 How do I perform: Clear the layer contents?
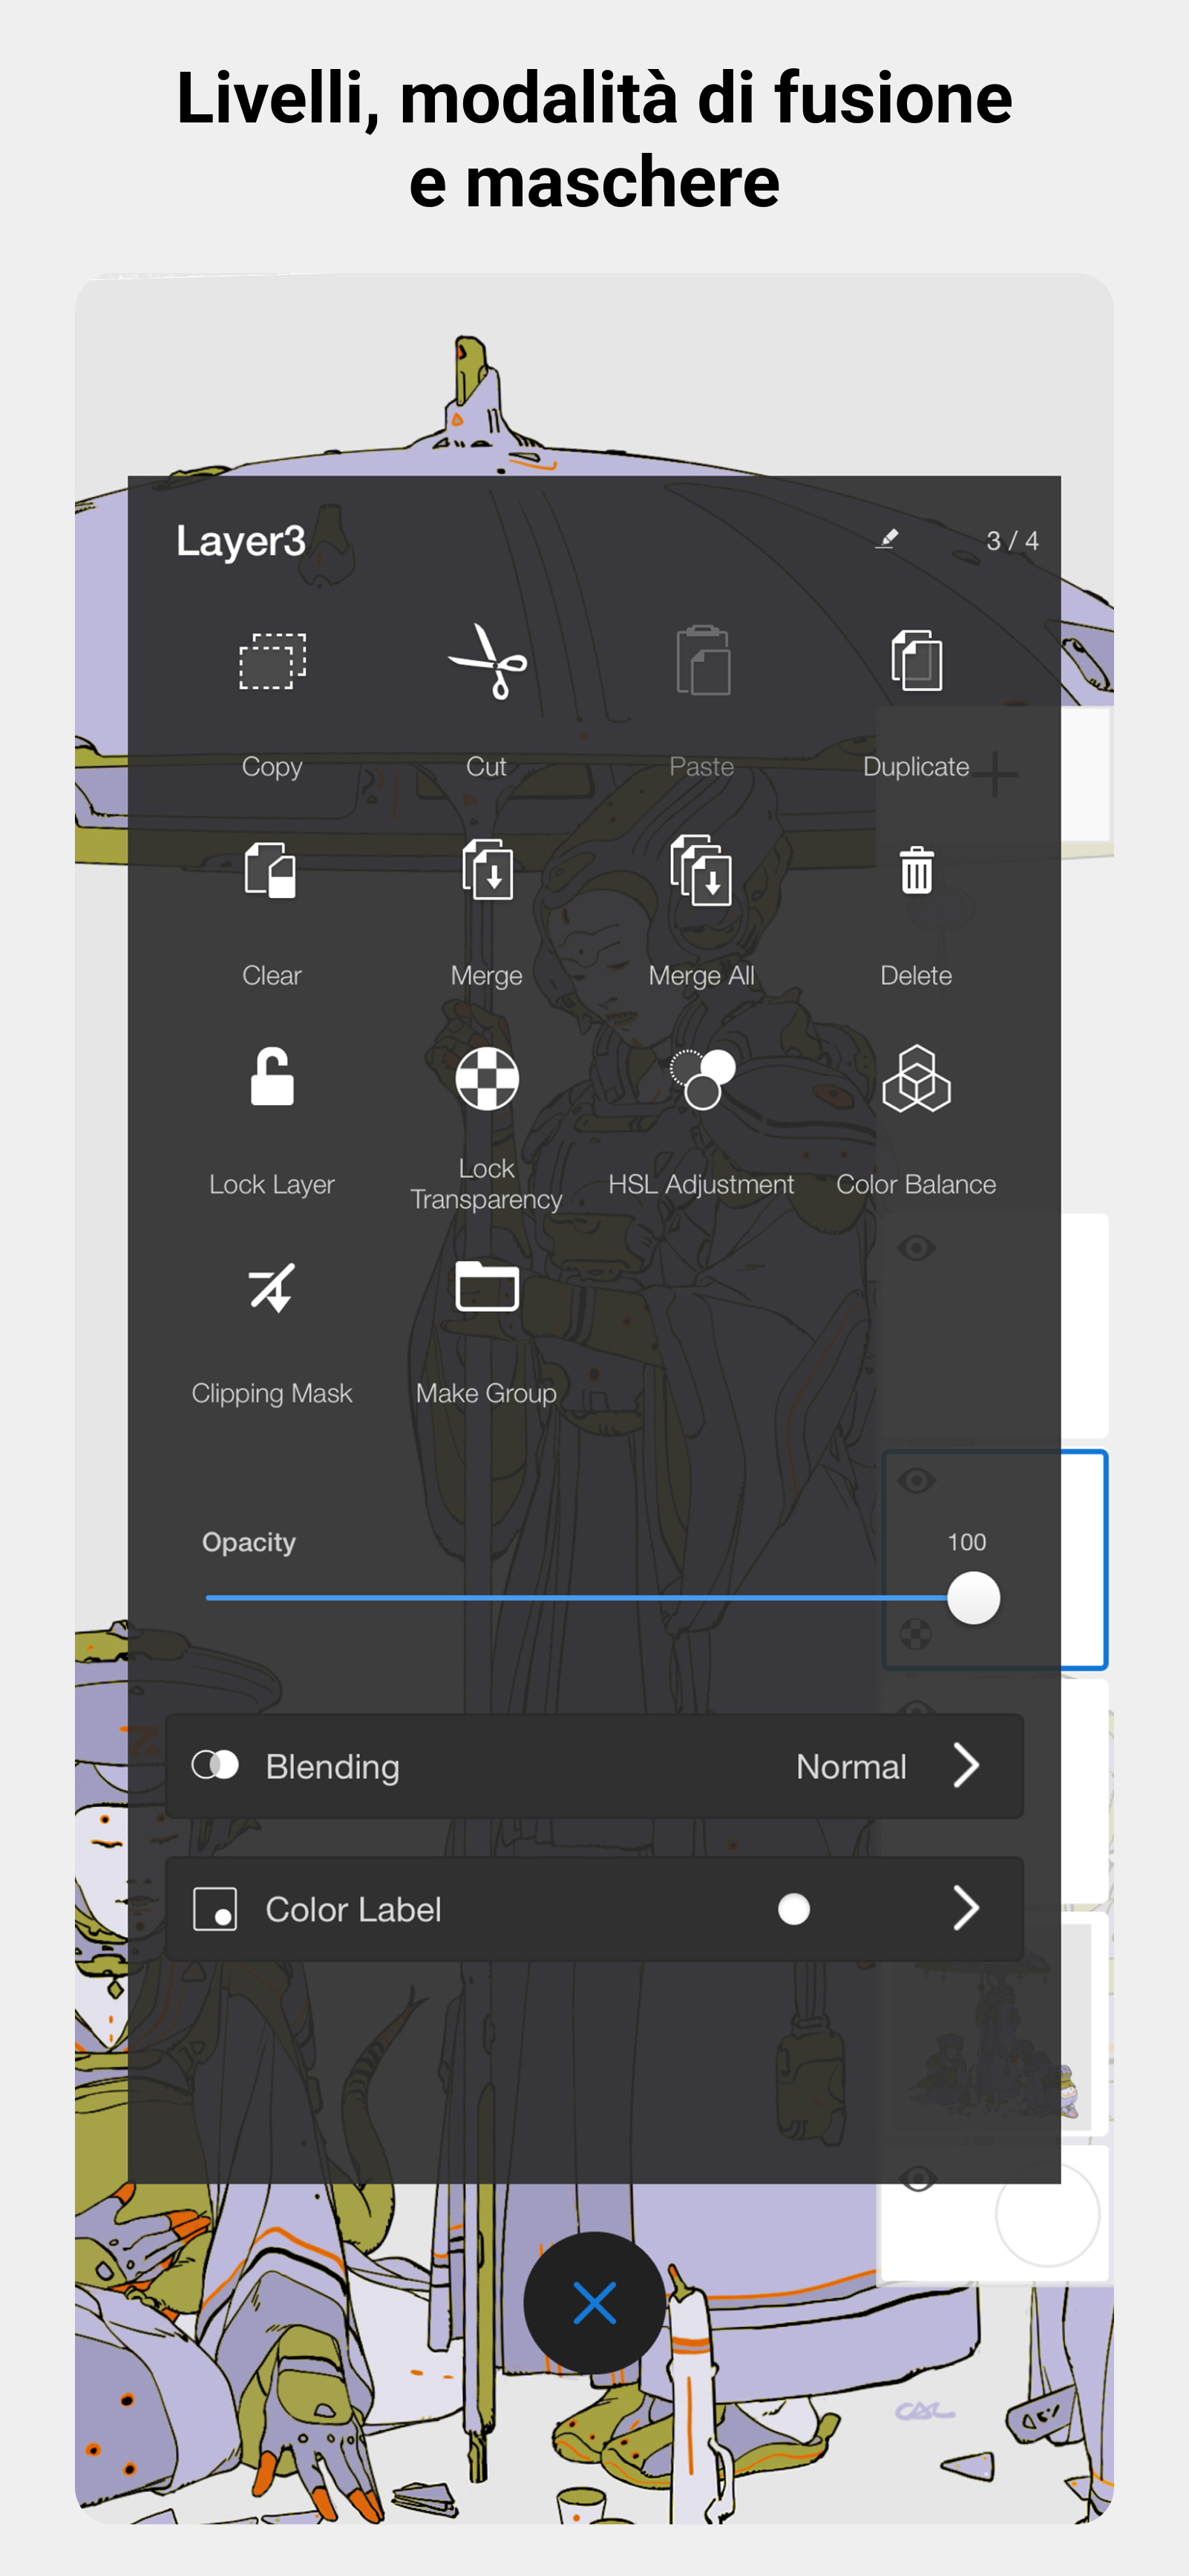coord(271,870)
